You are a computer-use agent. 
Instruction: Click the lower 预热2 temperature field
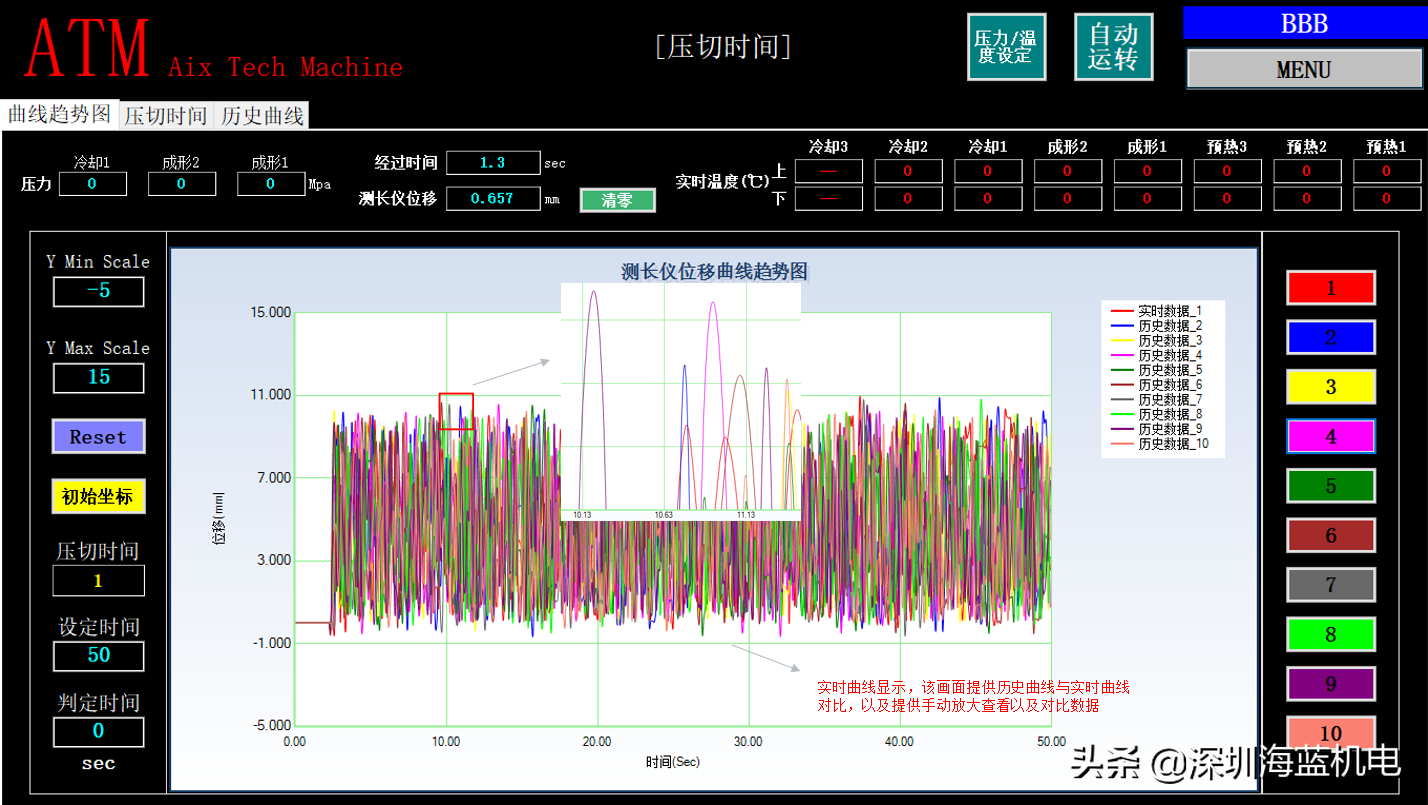(1307, 199)
